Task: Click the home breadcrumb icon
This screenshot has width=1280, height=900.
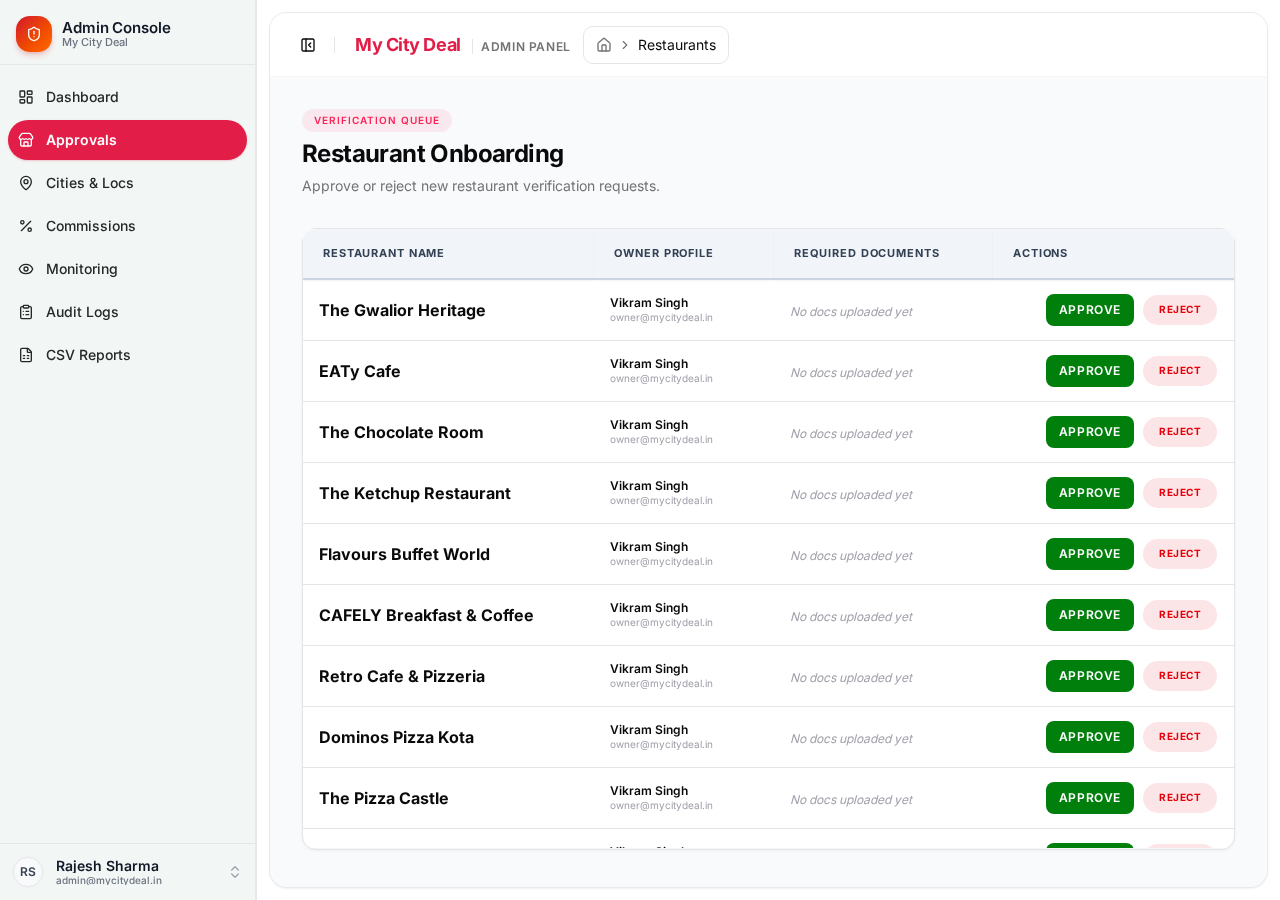Action: pyautogui.click(x=604, y=45)
